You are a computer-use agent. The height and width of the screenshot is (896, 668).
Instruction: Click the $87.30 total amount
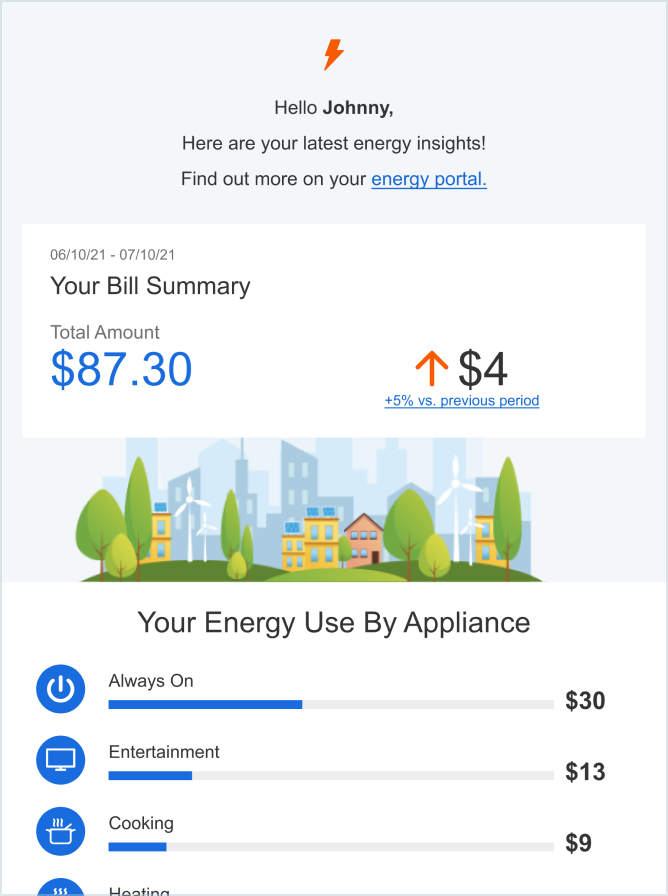(121, 369)
